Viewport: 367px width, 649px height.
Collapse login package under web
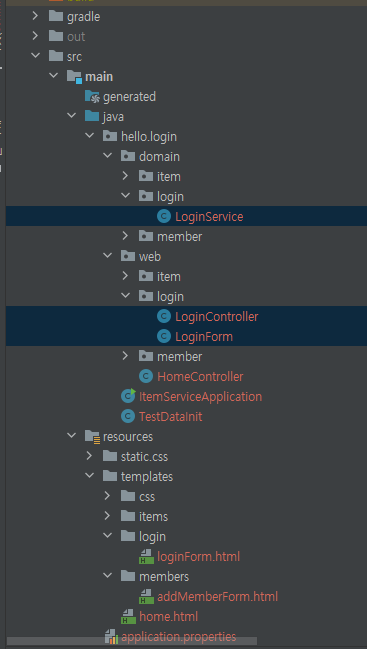(x=125, y=296)
